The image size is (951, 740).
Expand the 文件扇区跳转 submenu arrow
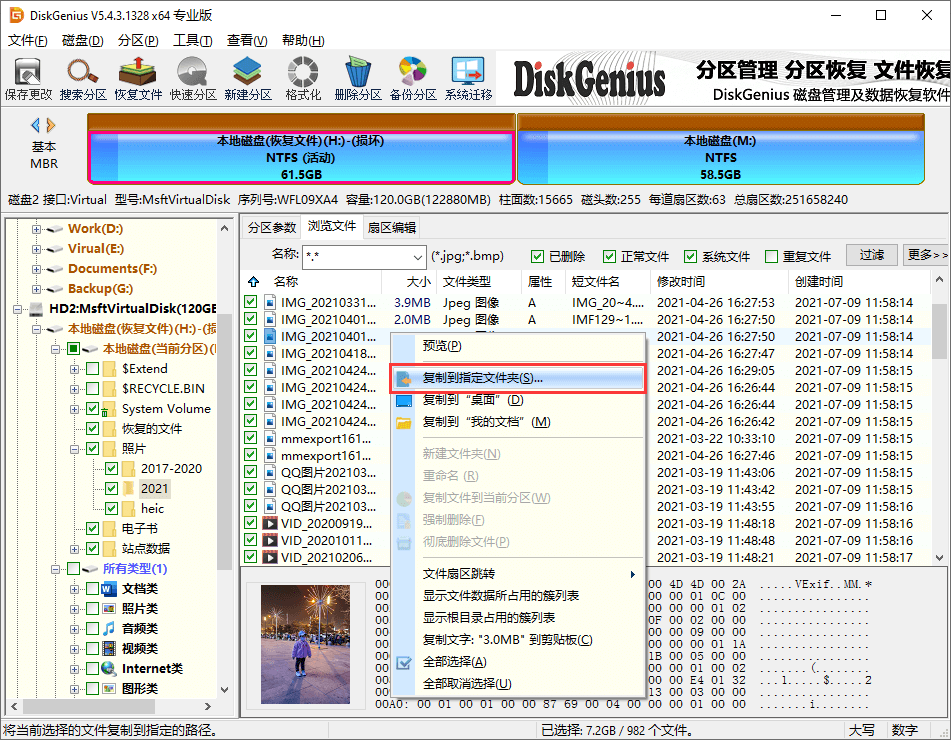[x=632, y=574]
